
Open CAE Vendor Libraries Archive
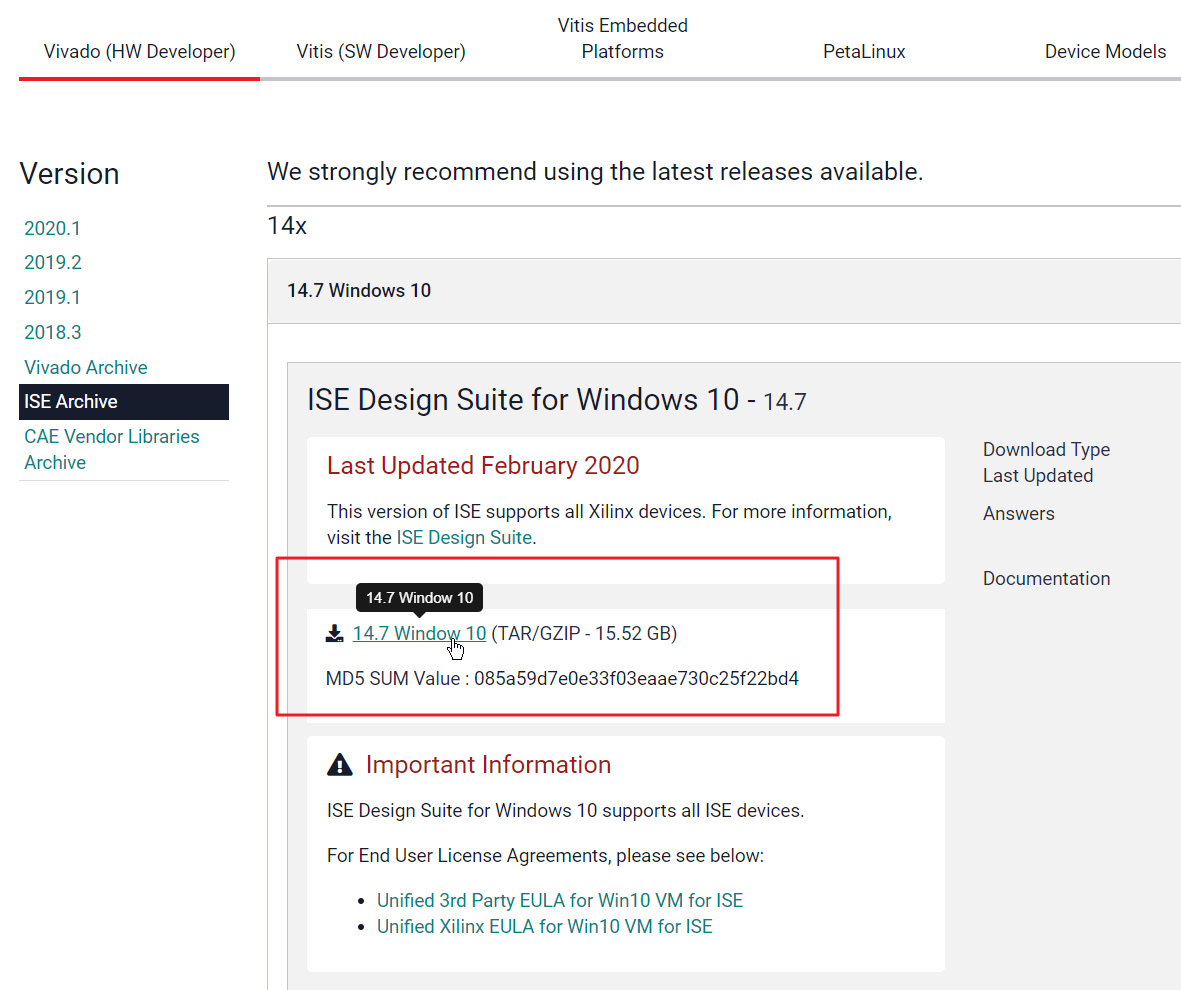click(111, 449)
